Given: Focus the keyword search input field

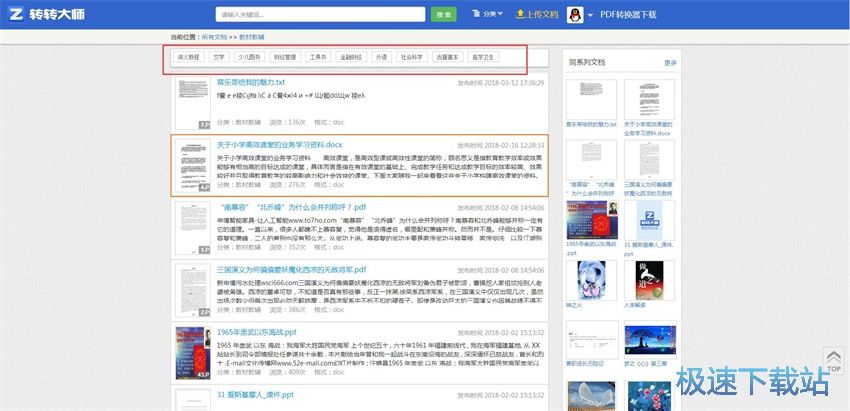Looking at the screenshot, I should point(320,15).
